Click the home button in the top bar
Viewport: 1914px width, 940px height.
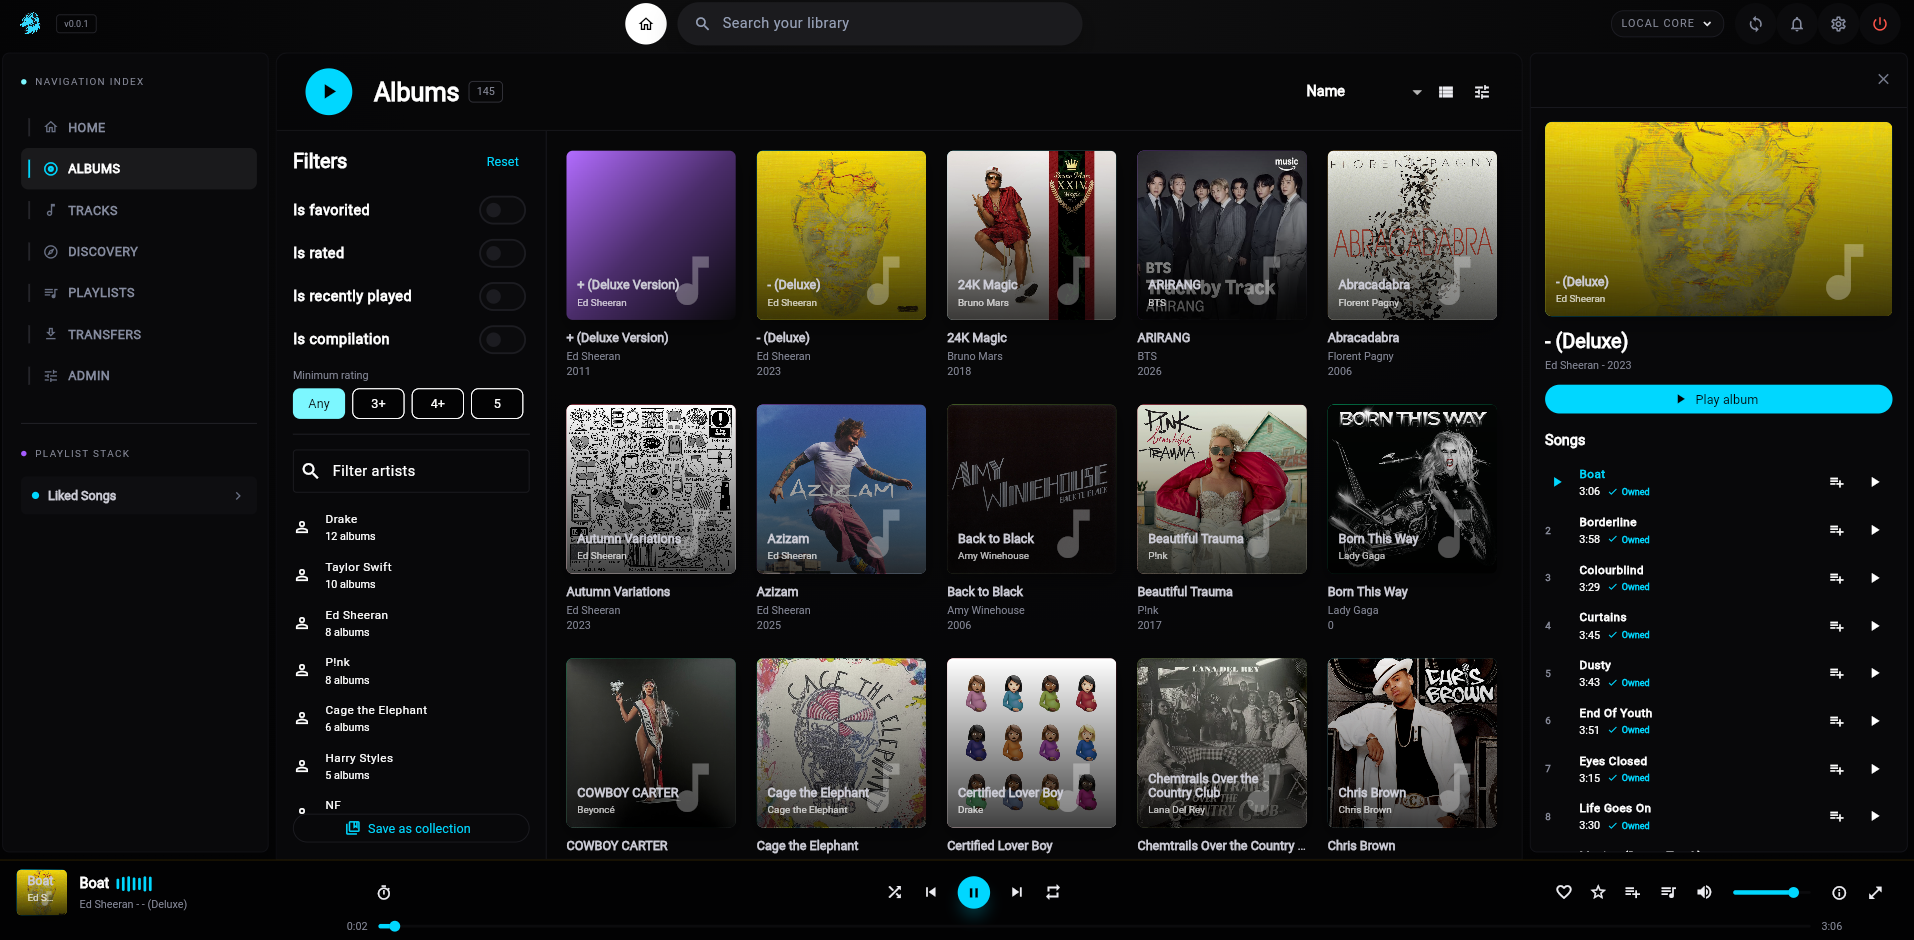click(x=646, y=24)
